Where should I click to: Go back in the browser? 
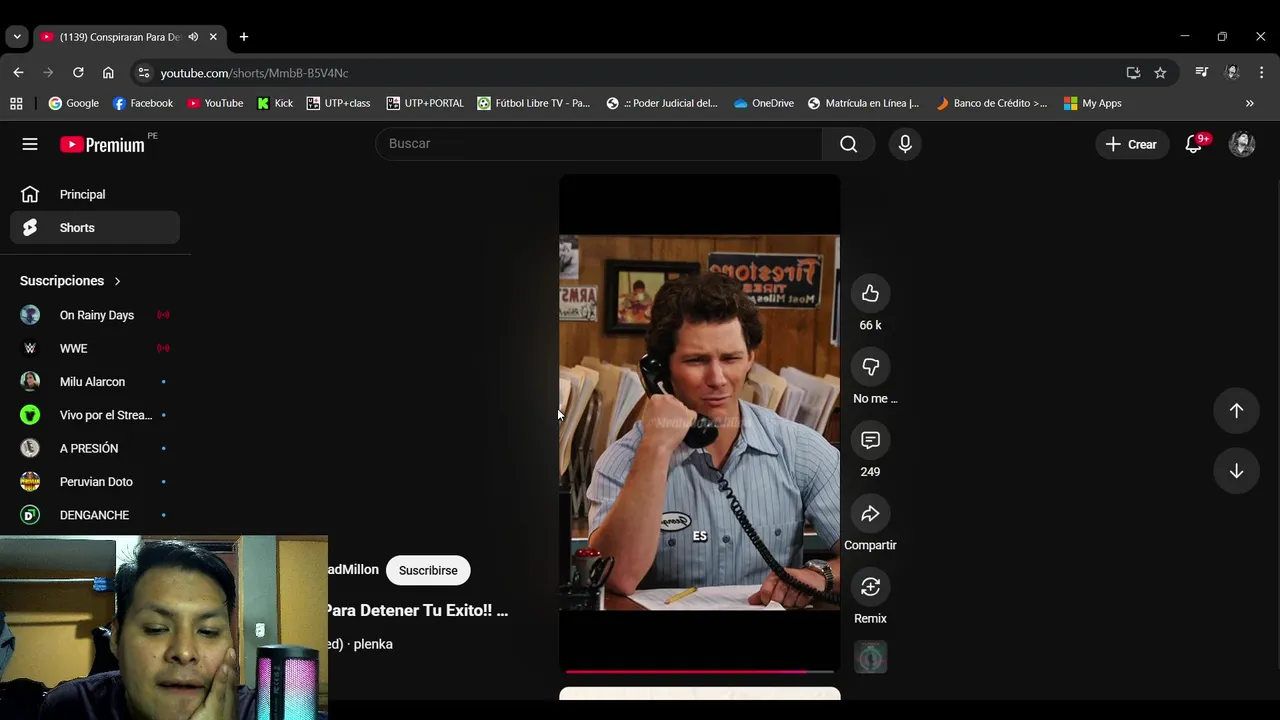tap(18, 72)
